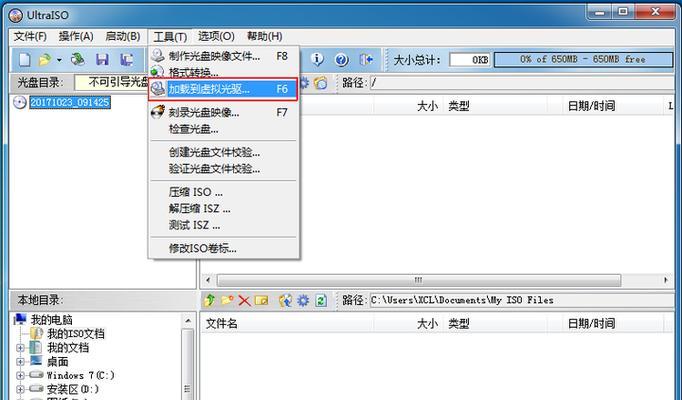Image resolution: width=682 pixels, height=400 pixels.
Task: Click the upper 路径 field showing /
Action: (524, 83)
